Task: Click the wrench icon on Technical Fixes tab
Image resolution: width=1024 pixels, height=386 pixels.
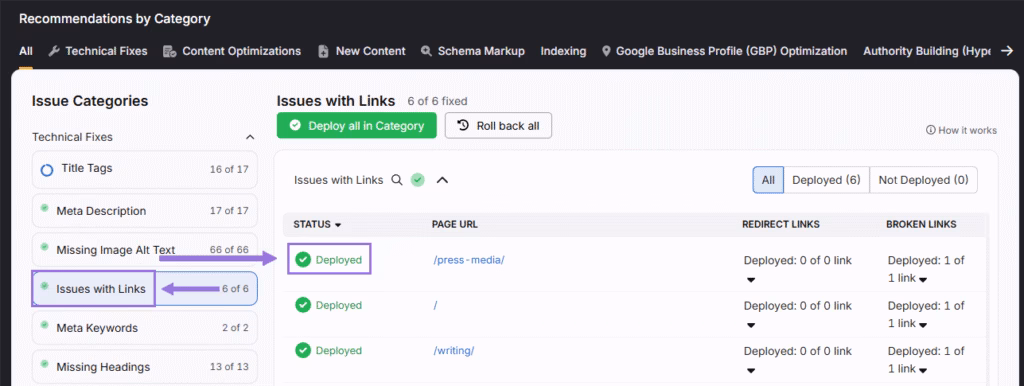Action: point(54,51)
